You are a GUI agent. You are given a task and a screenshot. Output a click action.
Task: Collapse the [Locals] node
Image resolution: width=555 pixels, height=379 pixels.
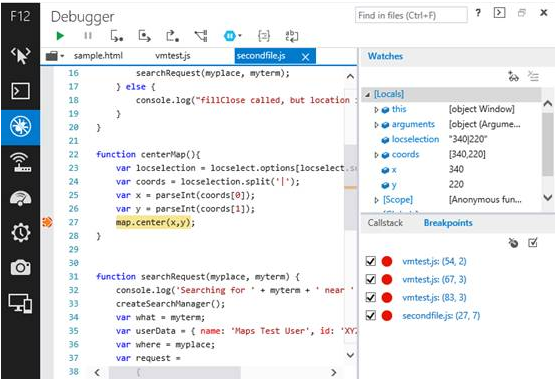[367, 94]
